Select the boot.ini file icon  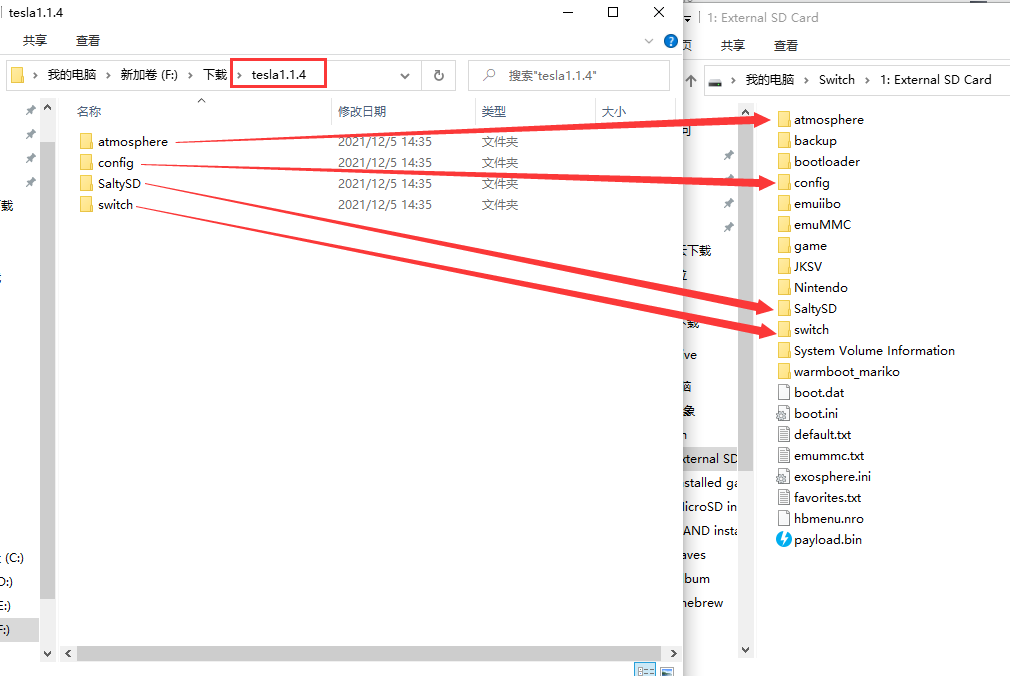click(x=784, y=414)
